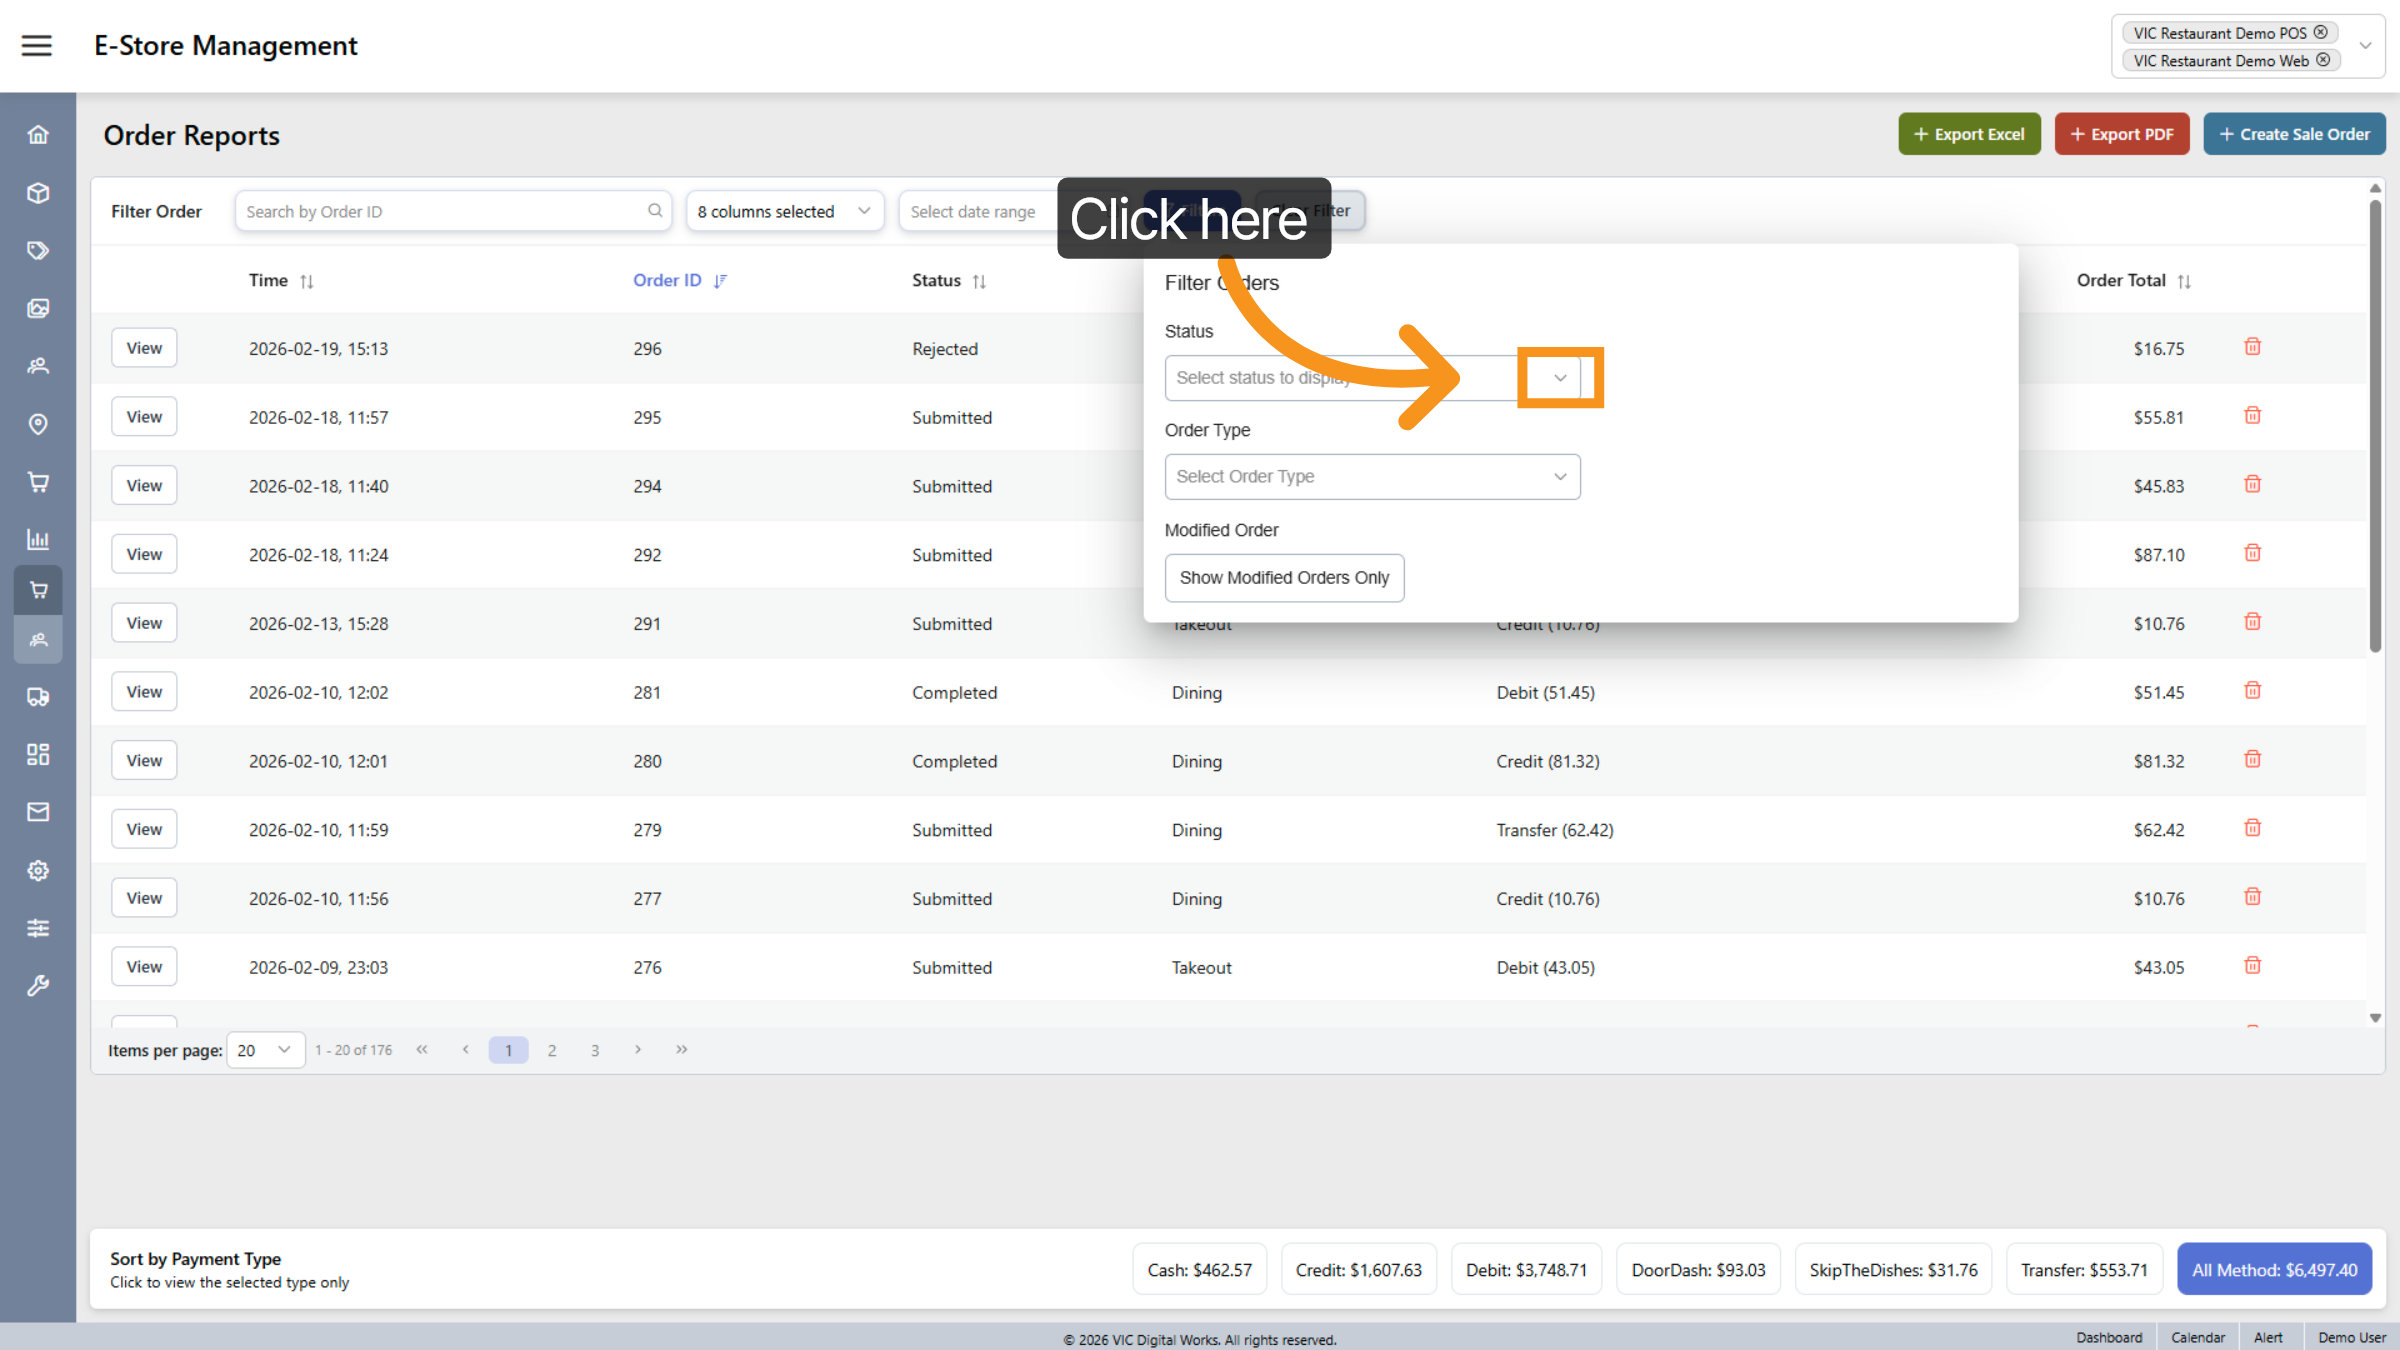Open the hamburger menu icon
Image resolution: width=2400 pixels, height=1350 pixels.
coord(37,45)
